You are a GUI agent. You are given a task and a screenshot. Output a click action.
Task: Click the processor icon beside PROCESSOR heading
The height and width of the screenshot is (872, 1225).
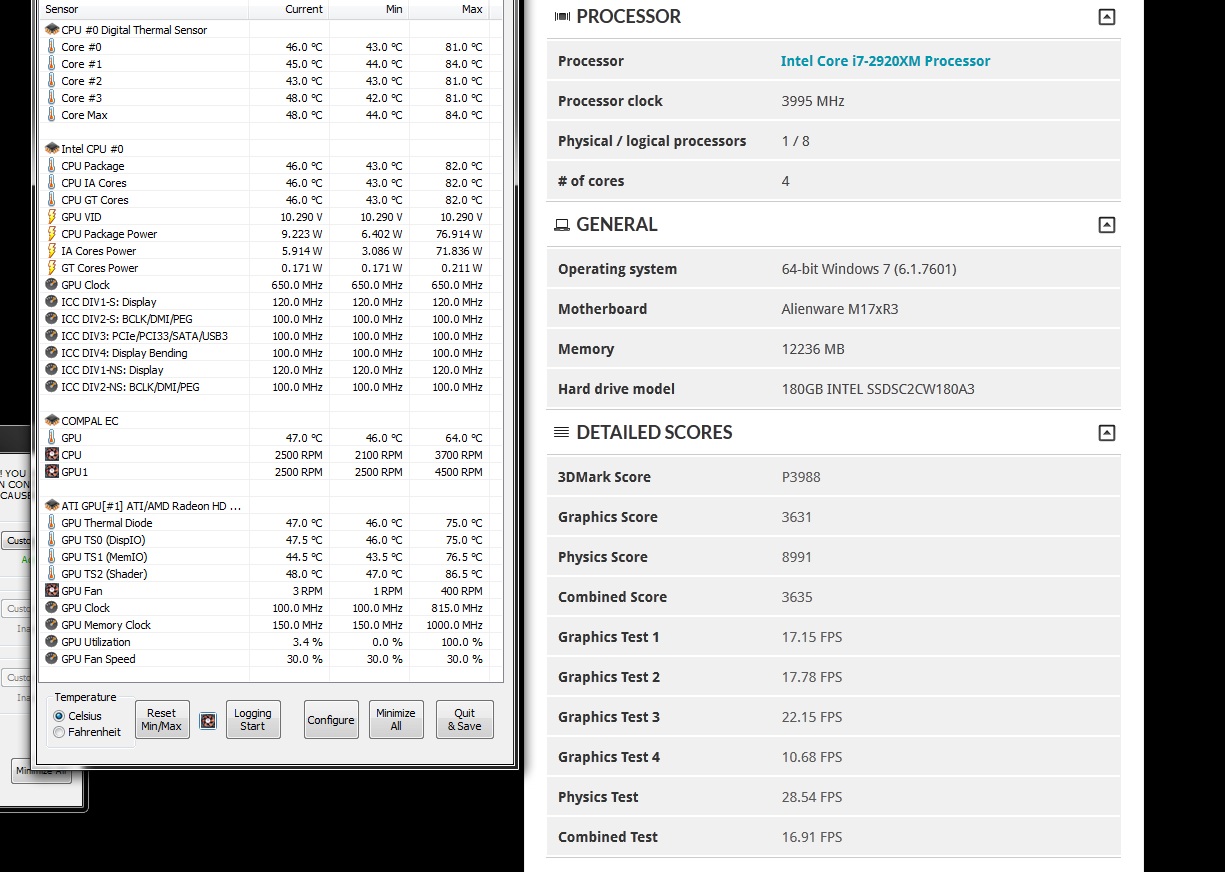pyautogui.click(x=562, y=17)
